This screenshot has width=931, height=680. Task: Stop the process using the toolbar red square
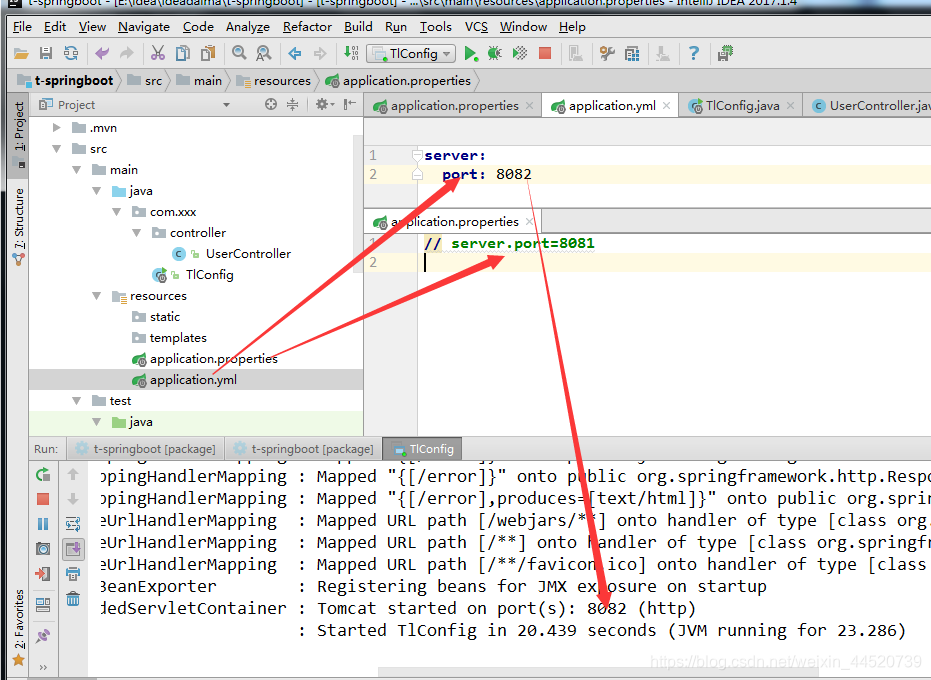click(544, 53)
